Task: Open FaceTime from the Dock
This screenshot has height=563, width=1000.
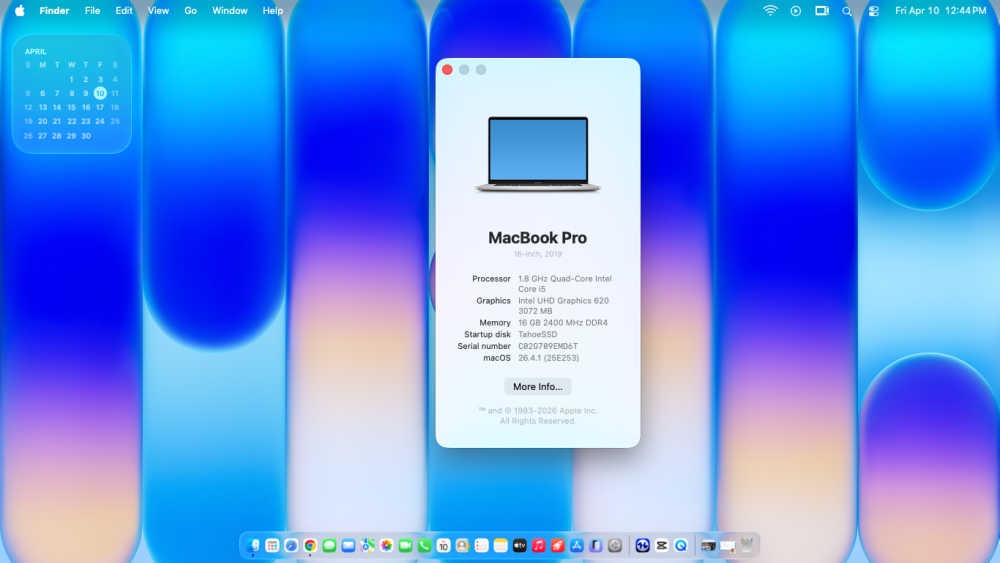Action: pos(406,545)
